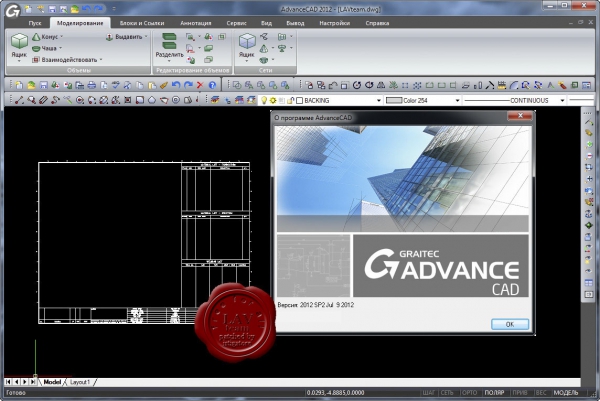This screenshot has width=600, height=401.
Task: Open the CONTINUOUS linetype dropdown
Action: click(562, 101)
